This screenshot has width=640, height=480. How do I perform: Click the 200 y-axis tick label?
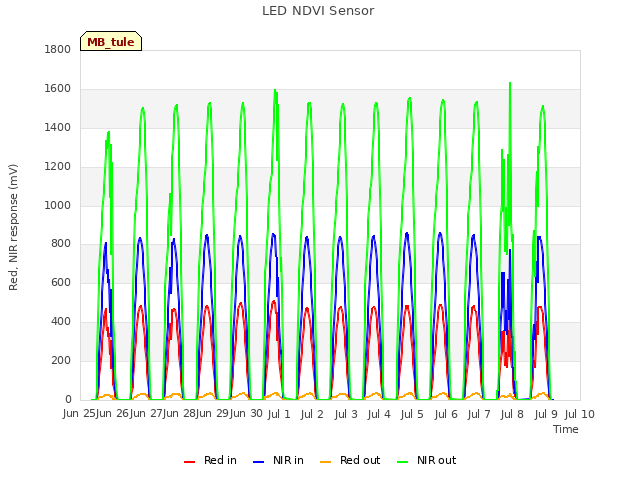click(x=61, y=360)
